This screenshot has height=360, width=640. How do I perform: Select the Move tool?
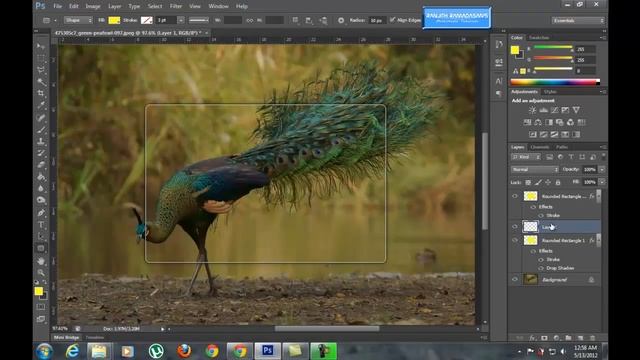pyautogui.click(x=41, y=46)
